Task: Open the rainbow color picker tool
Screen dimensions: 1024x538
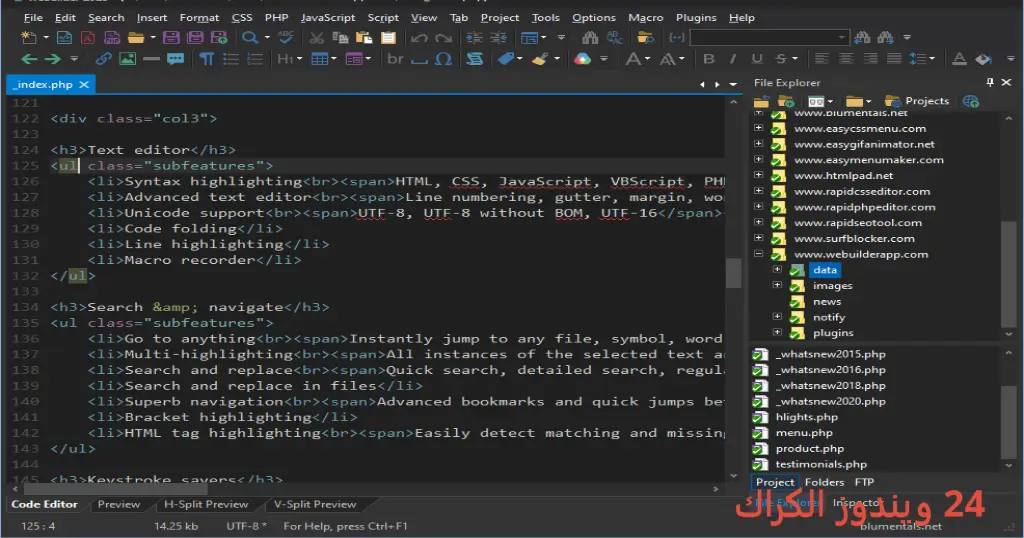Action: (x=582, y=59)
